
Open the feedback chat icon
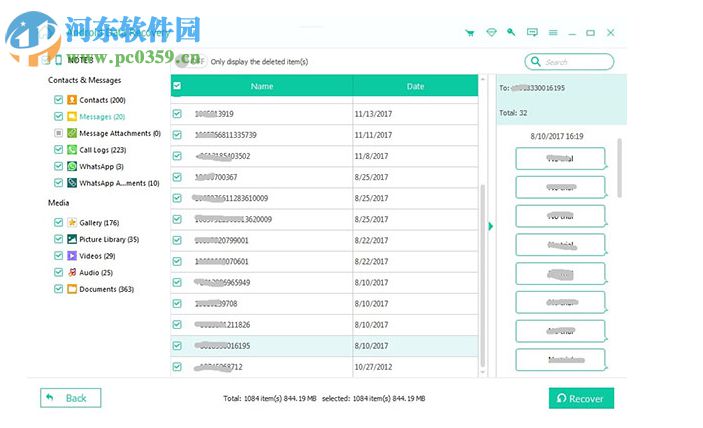click(532, 32)
